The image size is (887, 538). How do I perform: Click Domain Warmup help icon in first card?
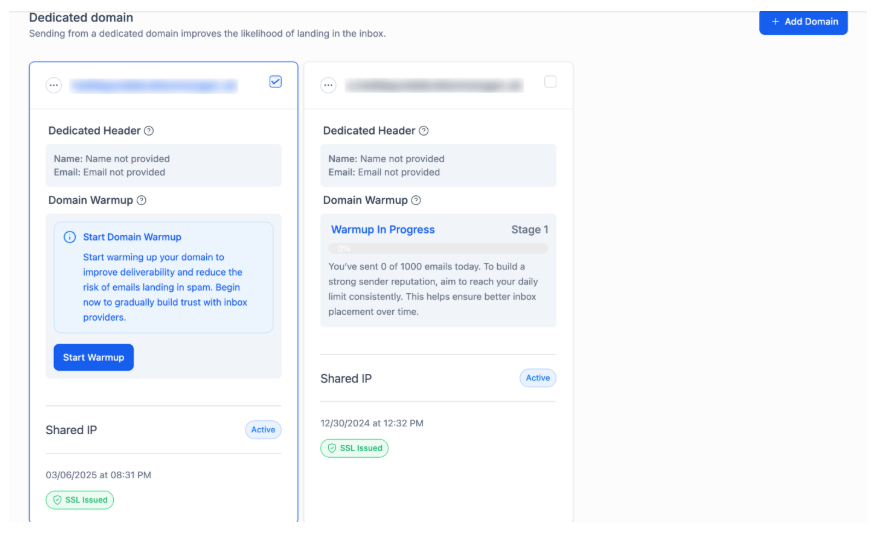[x=141, y=200]
